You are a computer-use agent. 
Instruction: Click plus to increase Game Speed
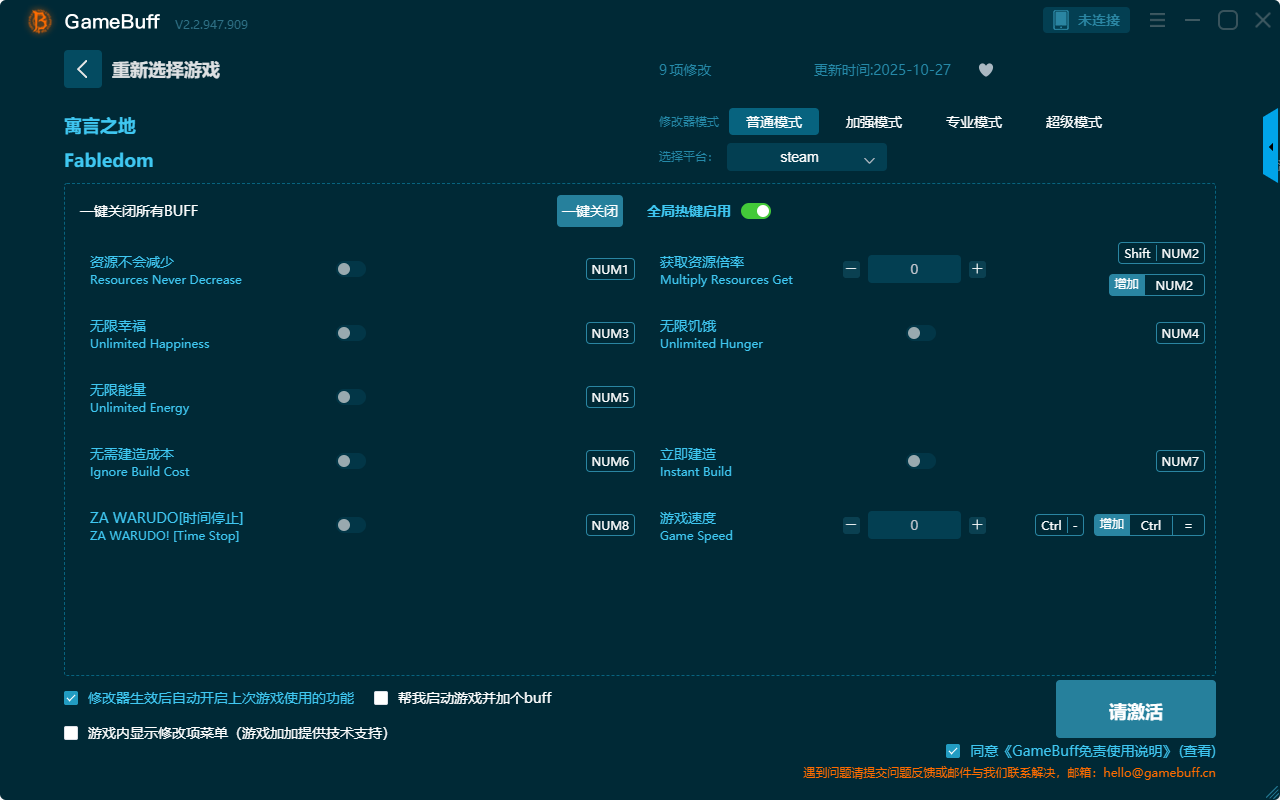point(977,525)
